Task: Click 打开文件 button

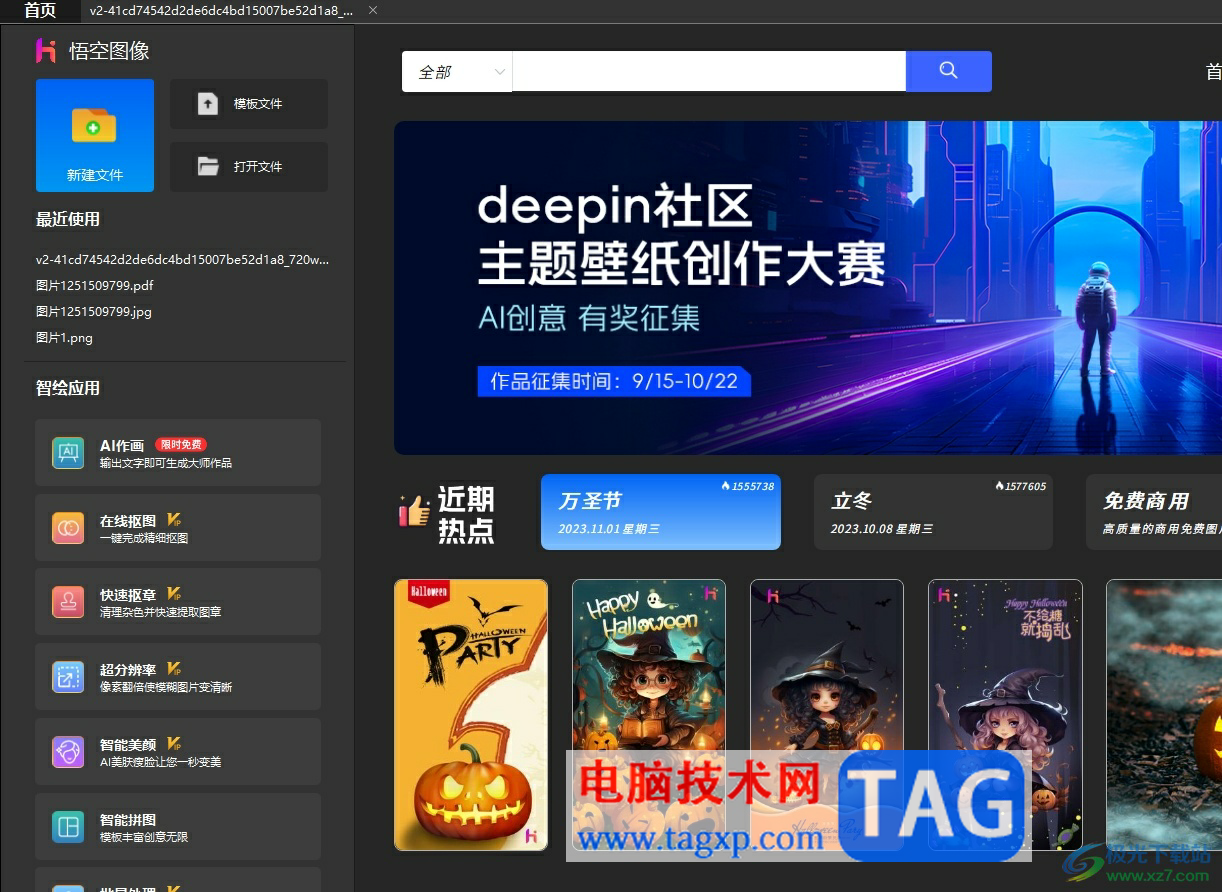Action: [x=249, y=167]
